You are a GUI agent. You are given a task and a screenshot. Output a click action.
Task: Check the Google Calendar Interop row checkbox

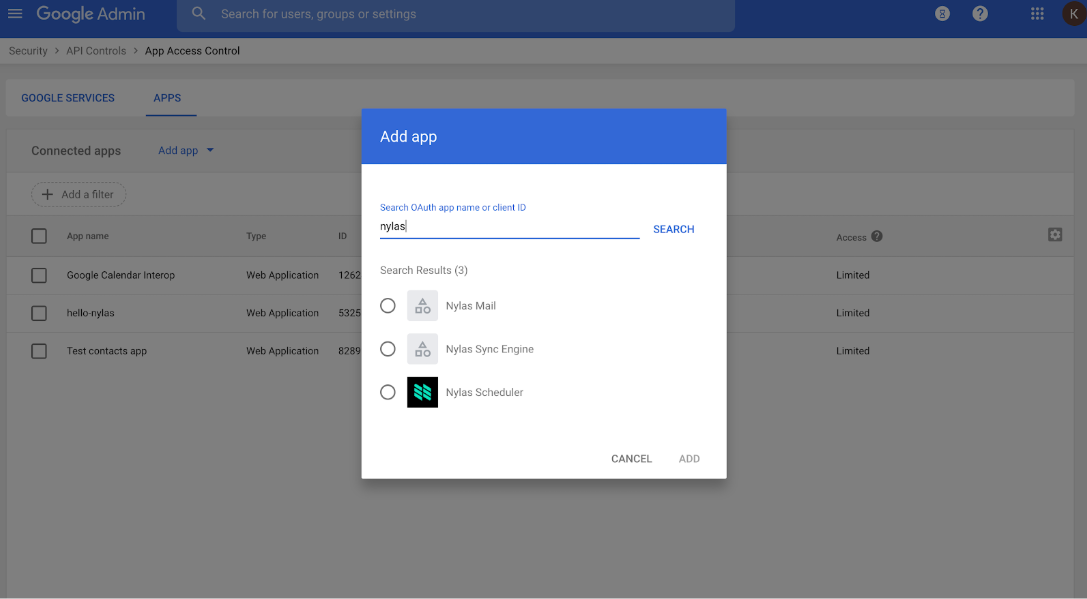pos(39,275)
